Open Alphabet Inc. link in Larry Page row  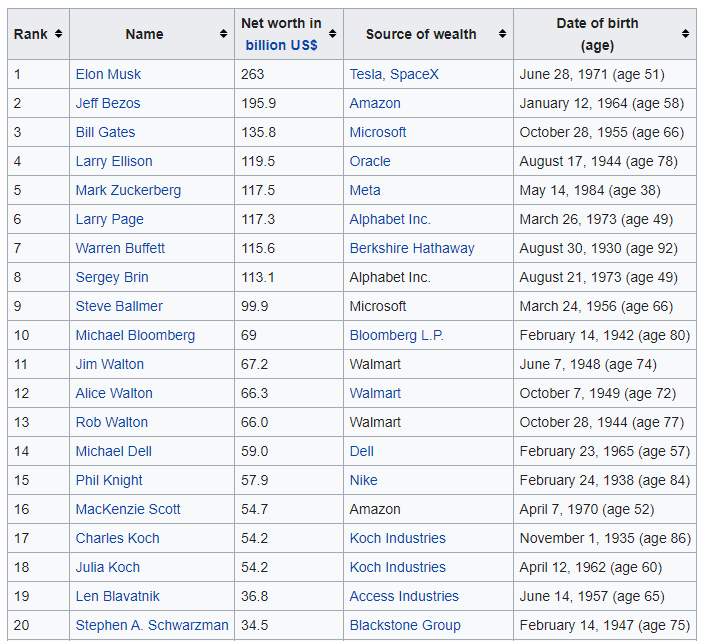[390, 219]
